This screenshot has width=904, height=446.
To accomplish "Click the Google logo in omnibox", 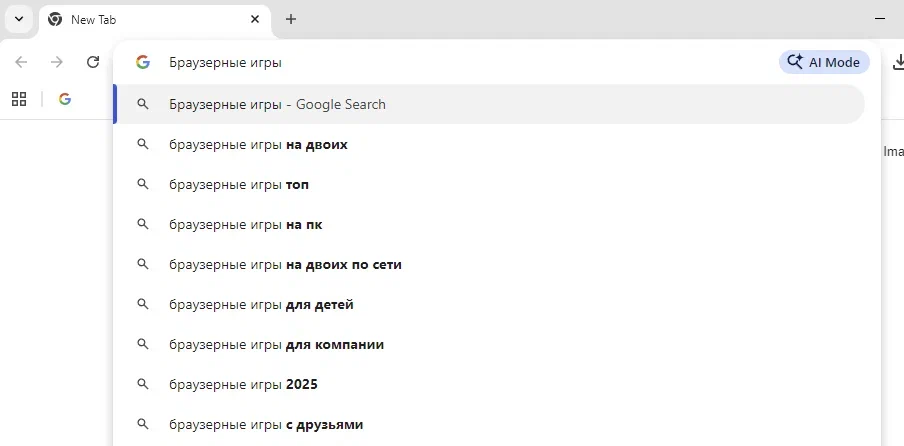I will 143,62.
